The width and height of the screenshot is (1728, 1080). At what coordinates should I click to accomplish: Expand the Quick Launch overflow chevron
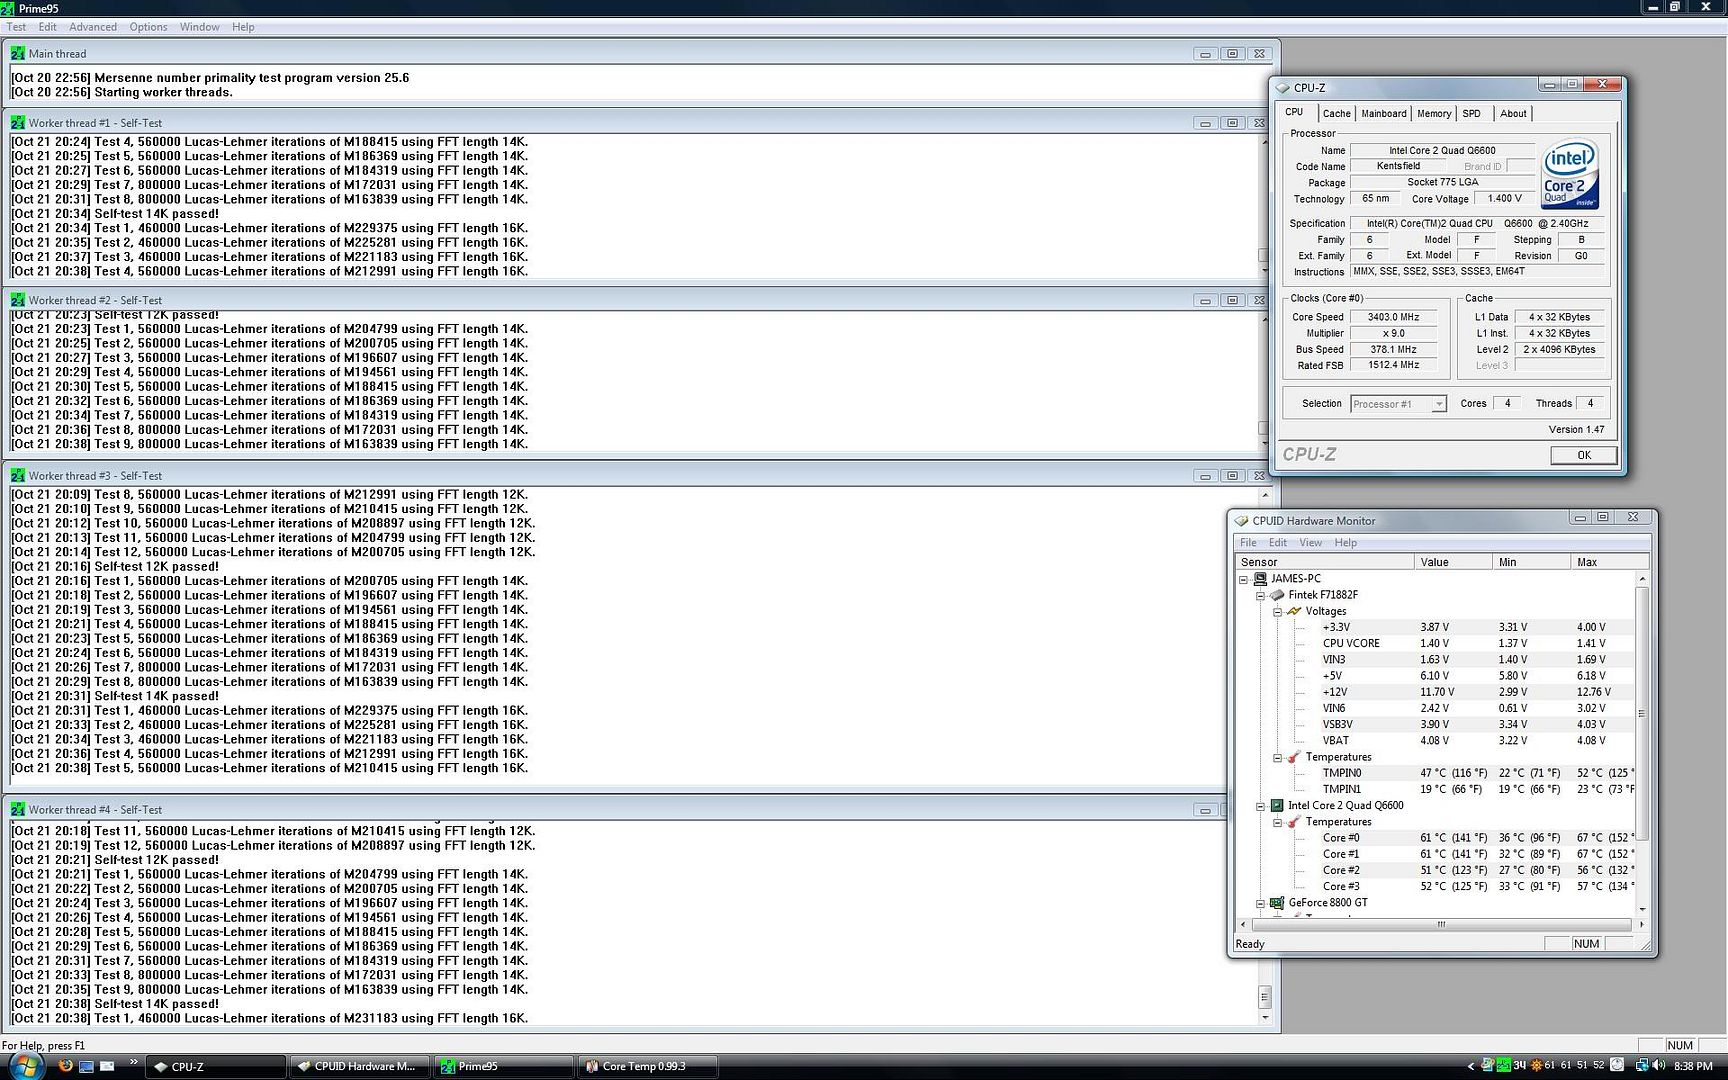pos(133,1062)
